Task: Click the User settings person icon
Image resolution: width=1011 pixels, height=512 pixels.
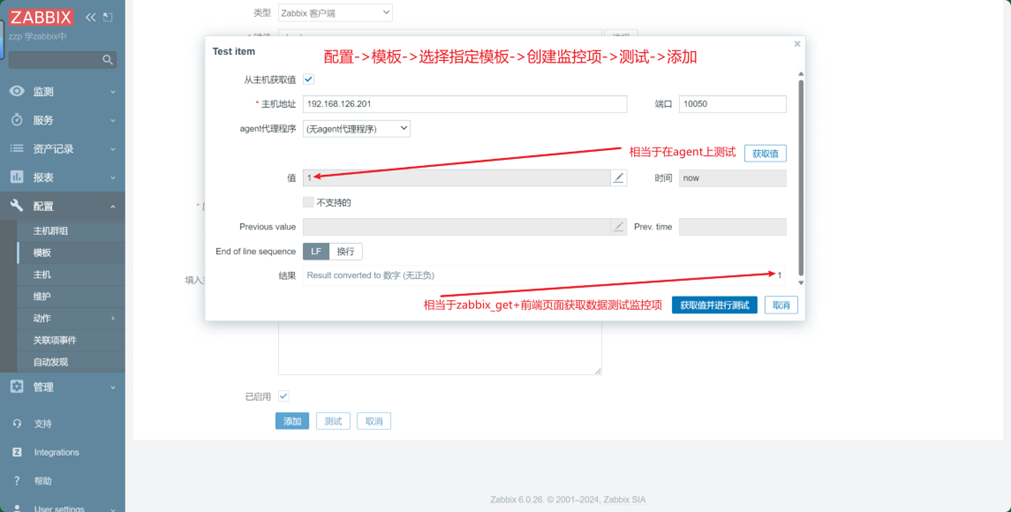Action: click(x=17, y=509)
